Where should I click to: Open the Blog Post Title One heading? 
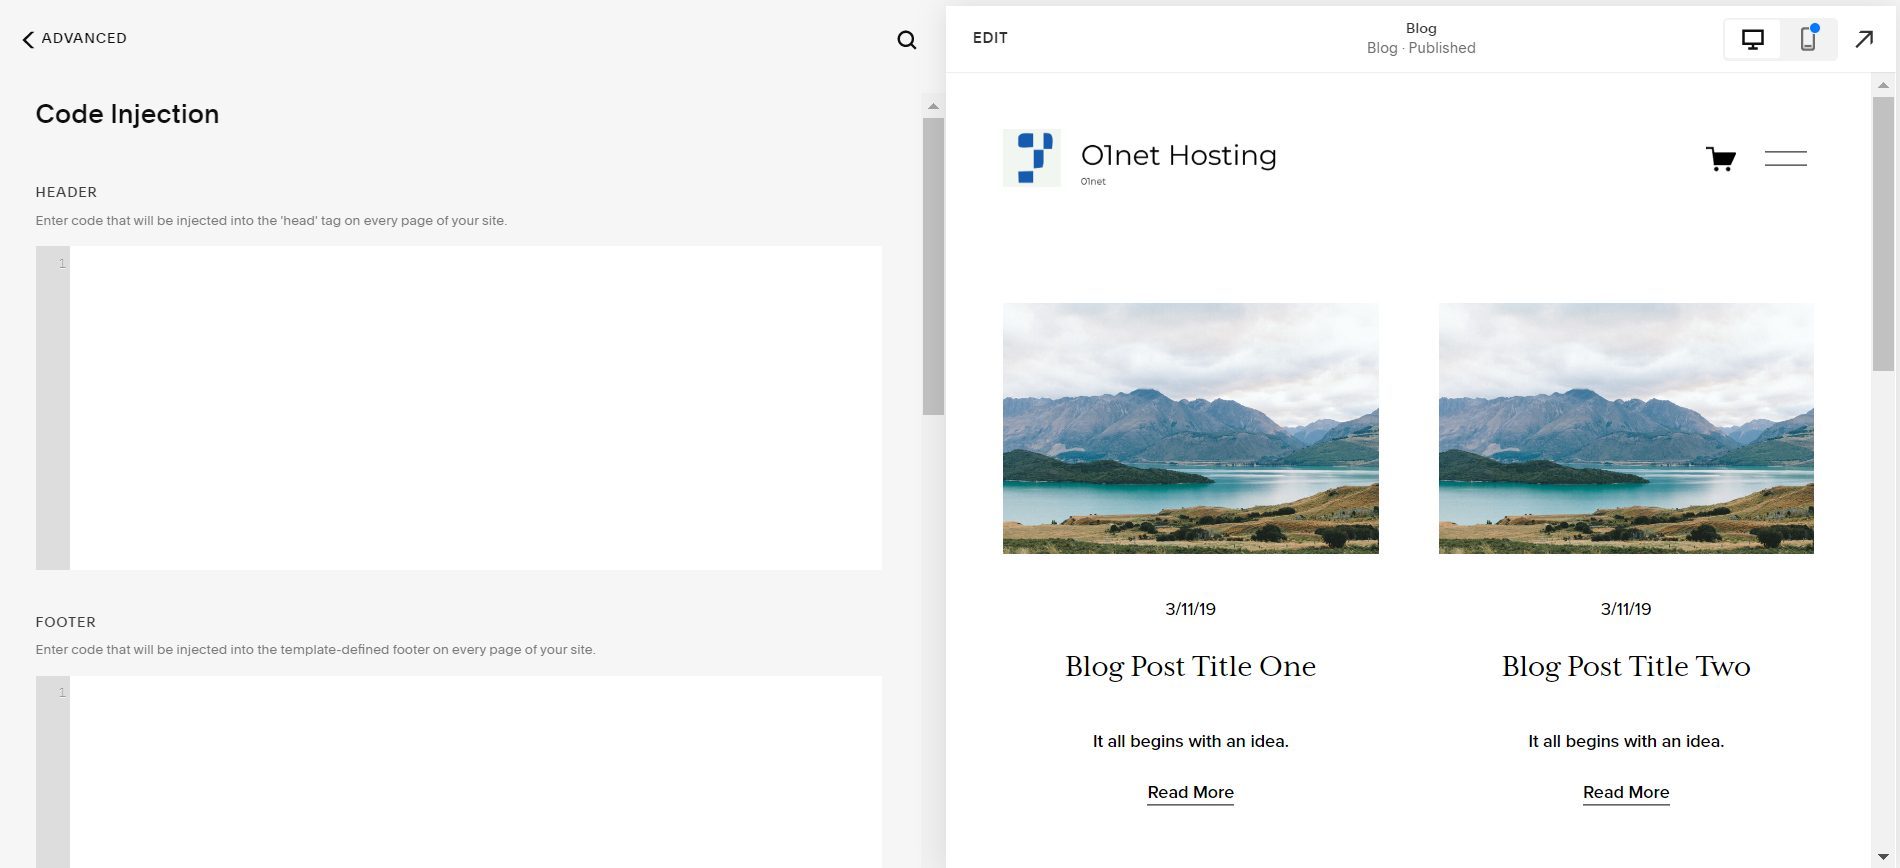[1190, 666]
